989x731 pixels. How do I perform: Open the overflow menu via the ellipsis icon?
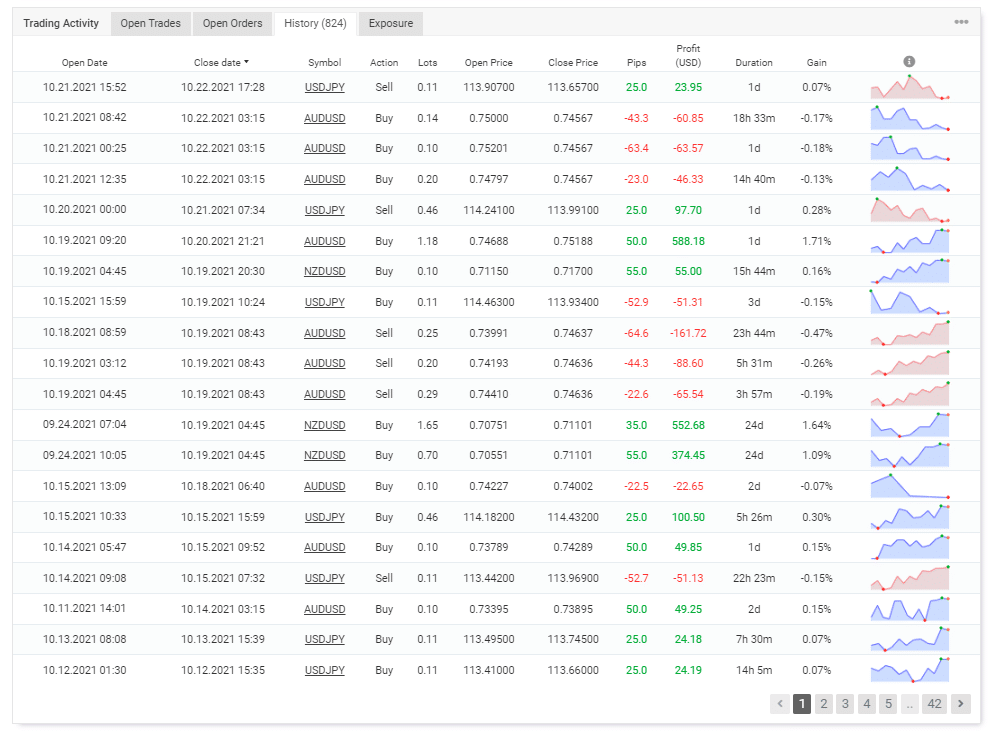pos(962,21)
